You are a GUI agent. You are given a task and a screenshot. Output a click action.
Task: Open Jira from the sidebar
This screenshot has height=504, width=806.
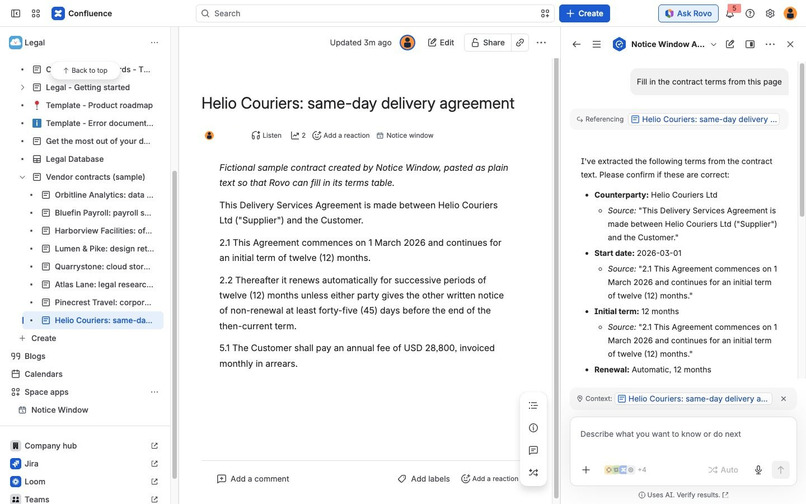[x=31, y=464]
